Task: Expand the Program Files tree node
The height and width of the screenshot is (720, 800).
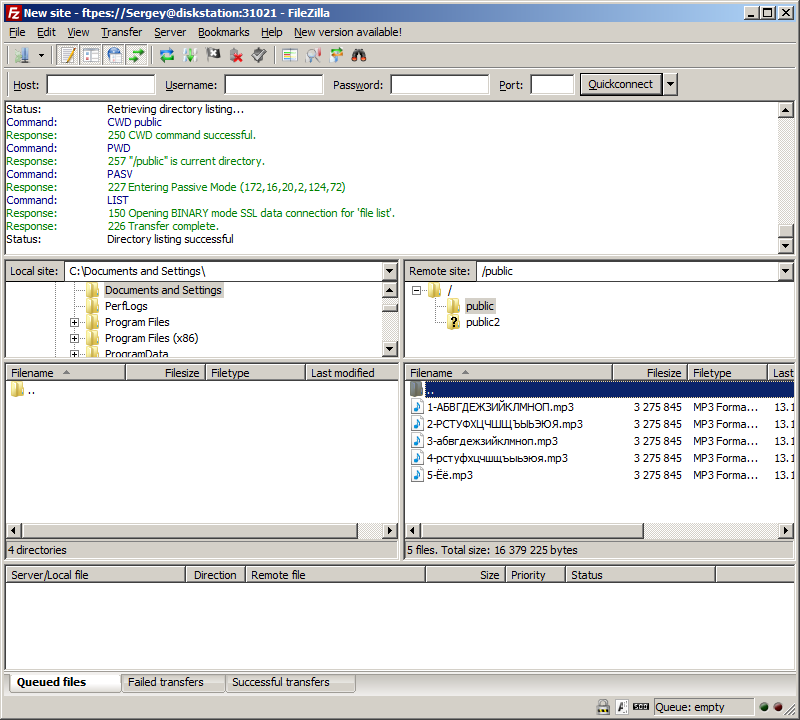Action: [x=74, y=322]
